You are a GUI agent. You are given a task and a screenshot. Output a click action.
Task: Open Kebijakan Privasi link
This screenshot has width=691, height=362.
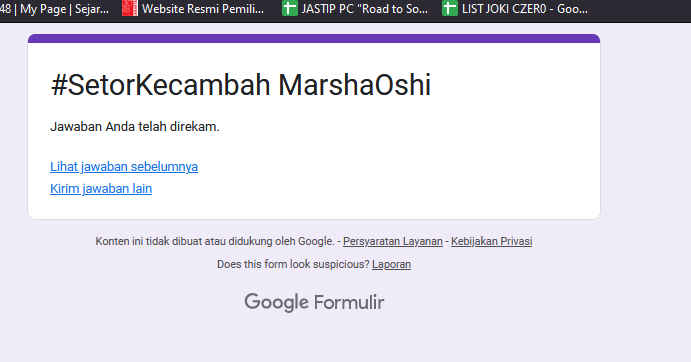[491, 241]
